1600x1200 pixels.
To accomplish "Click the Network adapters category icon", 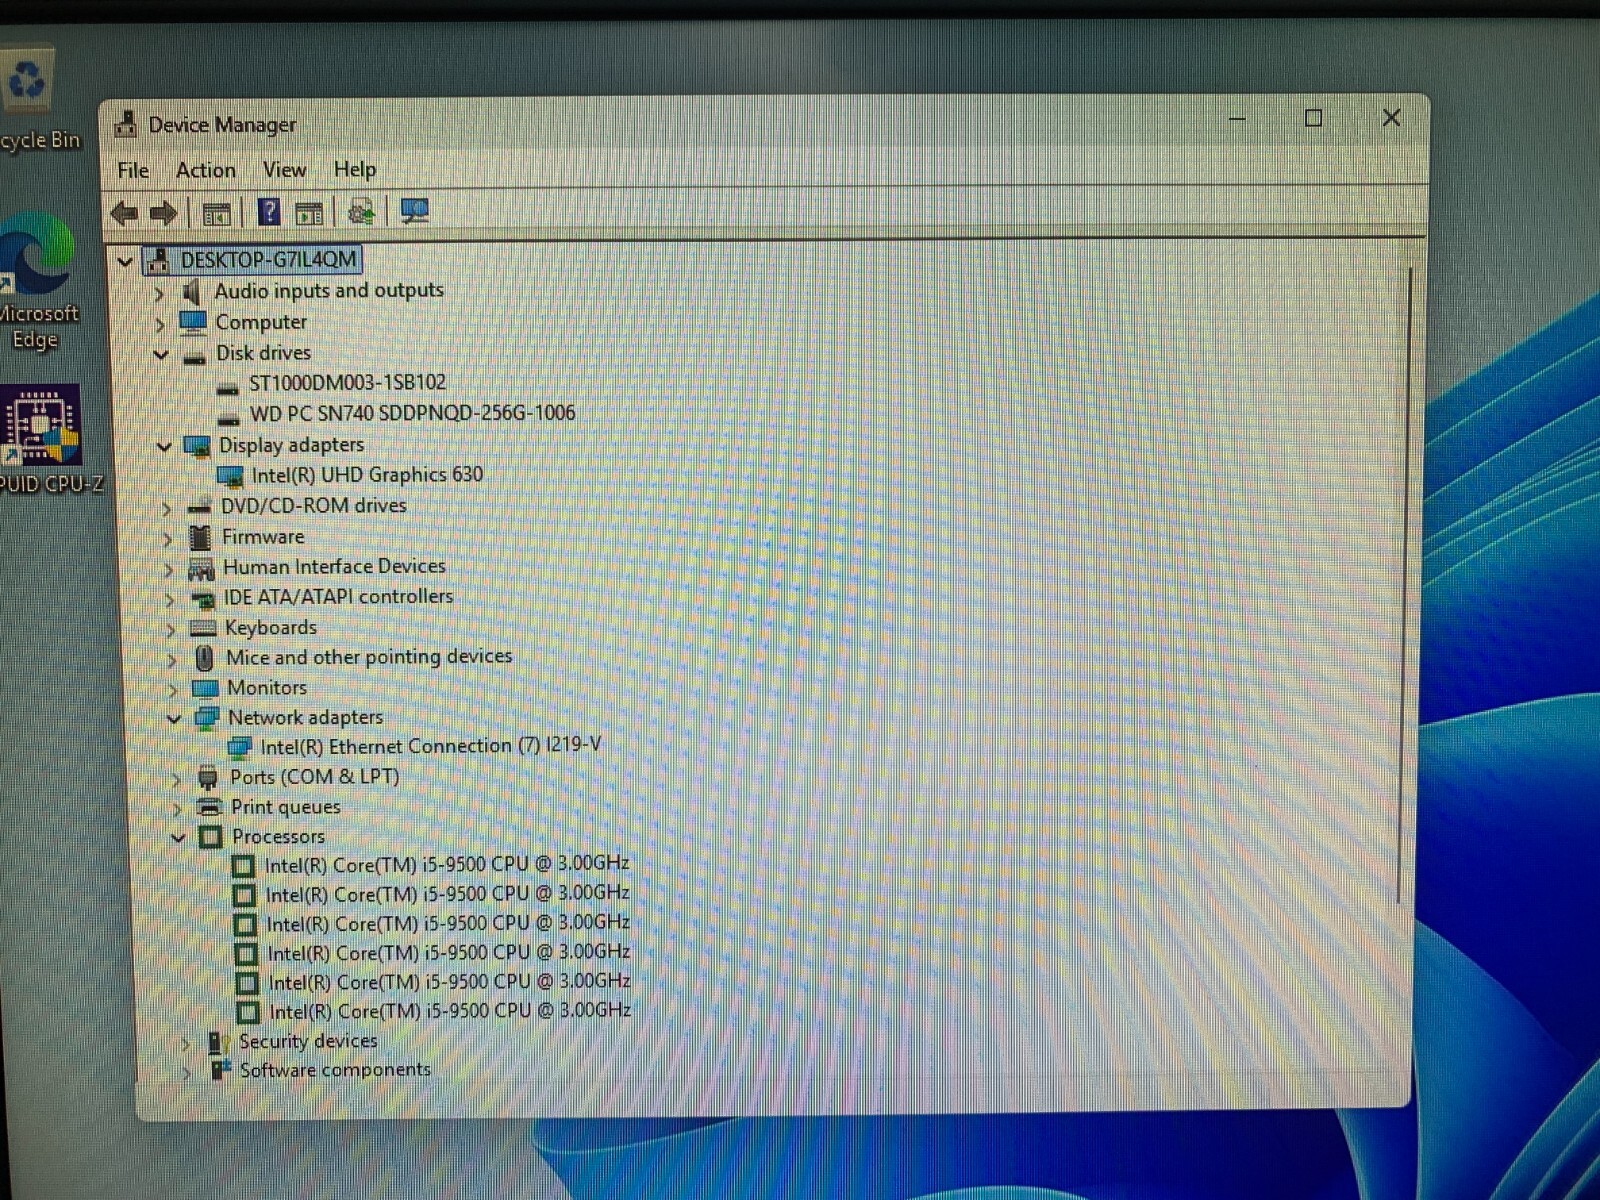I will click(207, 718).
